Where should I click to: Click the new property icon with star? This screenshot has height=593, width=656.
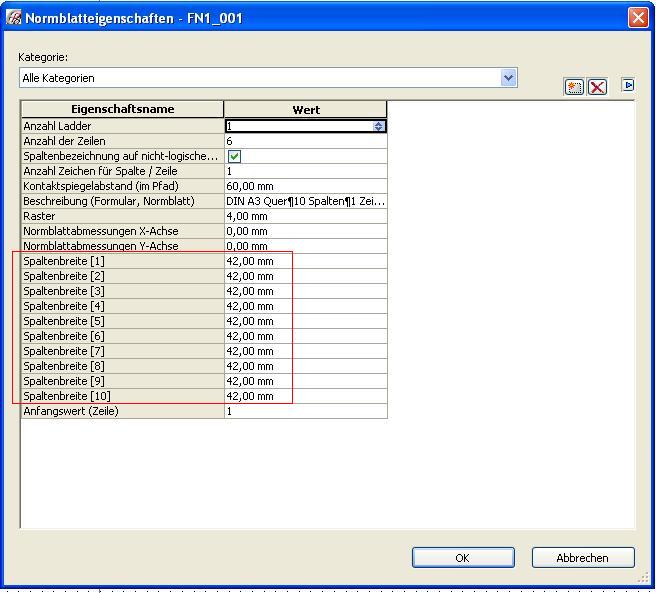(x=574, y=87)
